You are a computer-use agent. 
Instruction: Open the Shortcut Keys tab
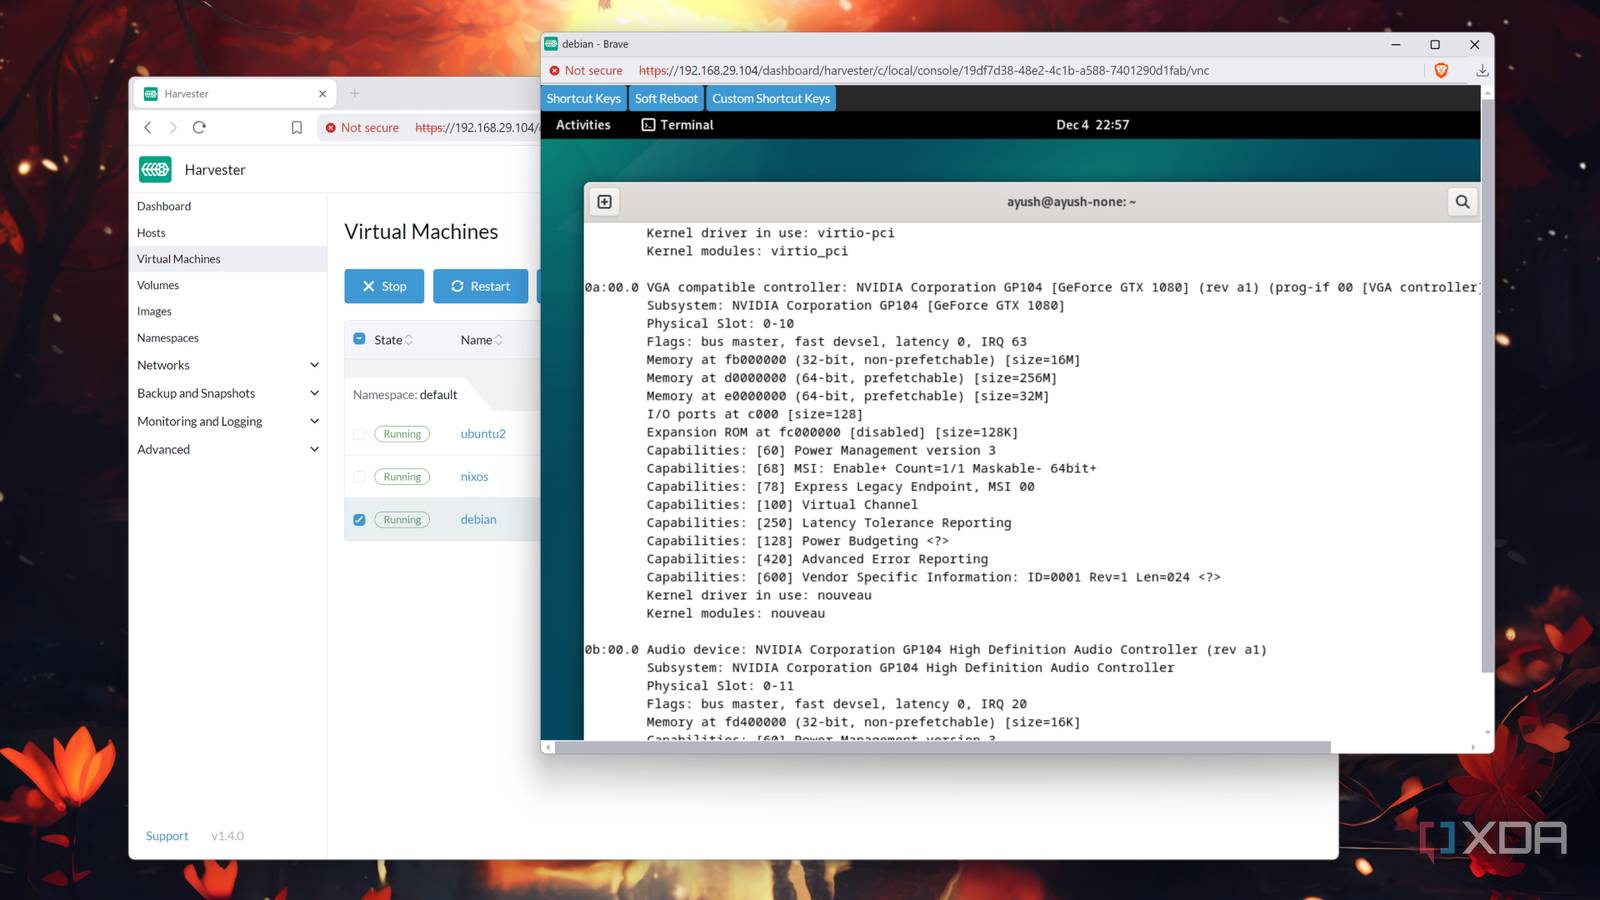pyautogui.click(x=584, y=98)
